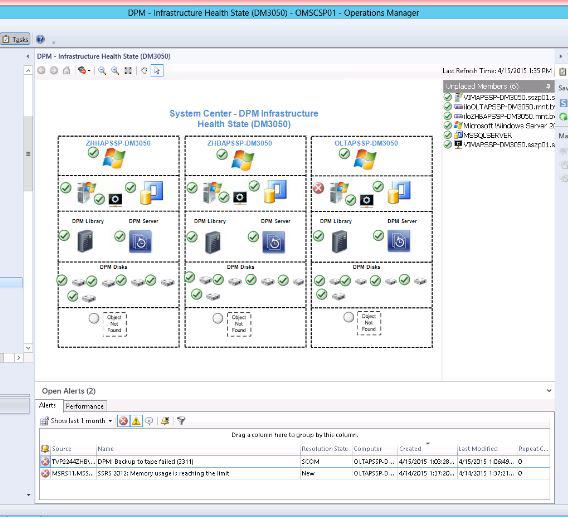The width and height of the screenshot is (568, 517).
Task: Toggle the informational alerts filter button
Action: pos(149,421)
